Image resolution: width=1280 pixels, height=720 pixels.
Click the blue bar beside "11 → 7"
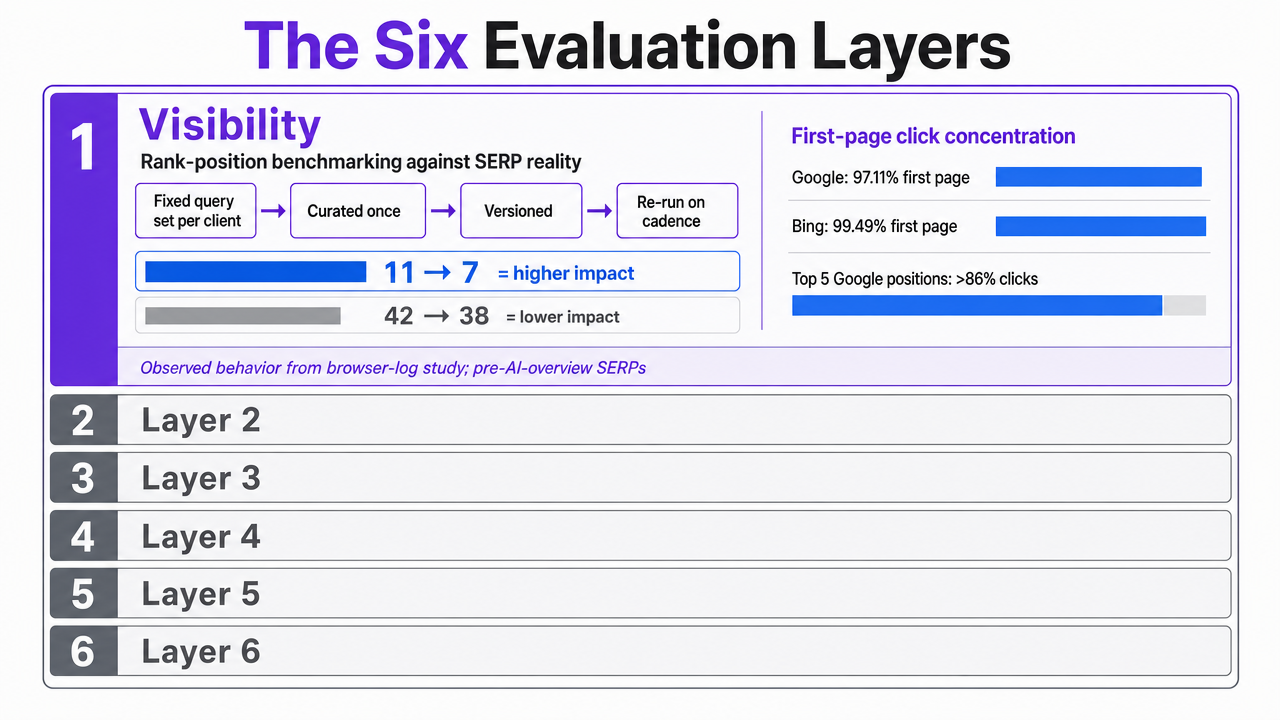(x=256, y=272)
